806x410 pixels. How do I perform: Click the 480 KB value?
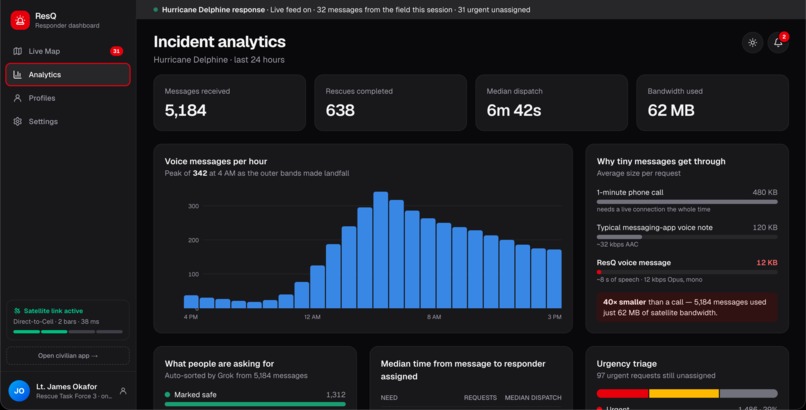[x=765, y=192]
